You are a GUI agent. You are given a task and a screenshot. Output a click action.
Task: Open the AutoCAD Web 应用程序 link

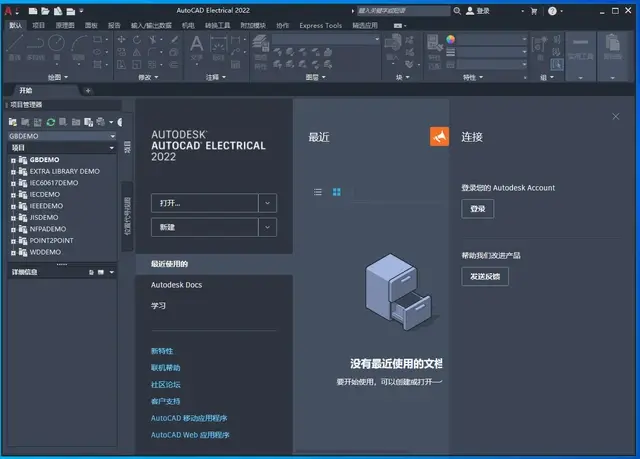pos(190,435)
